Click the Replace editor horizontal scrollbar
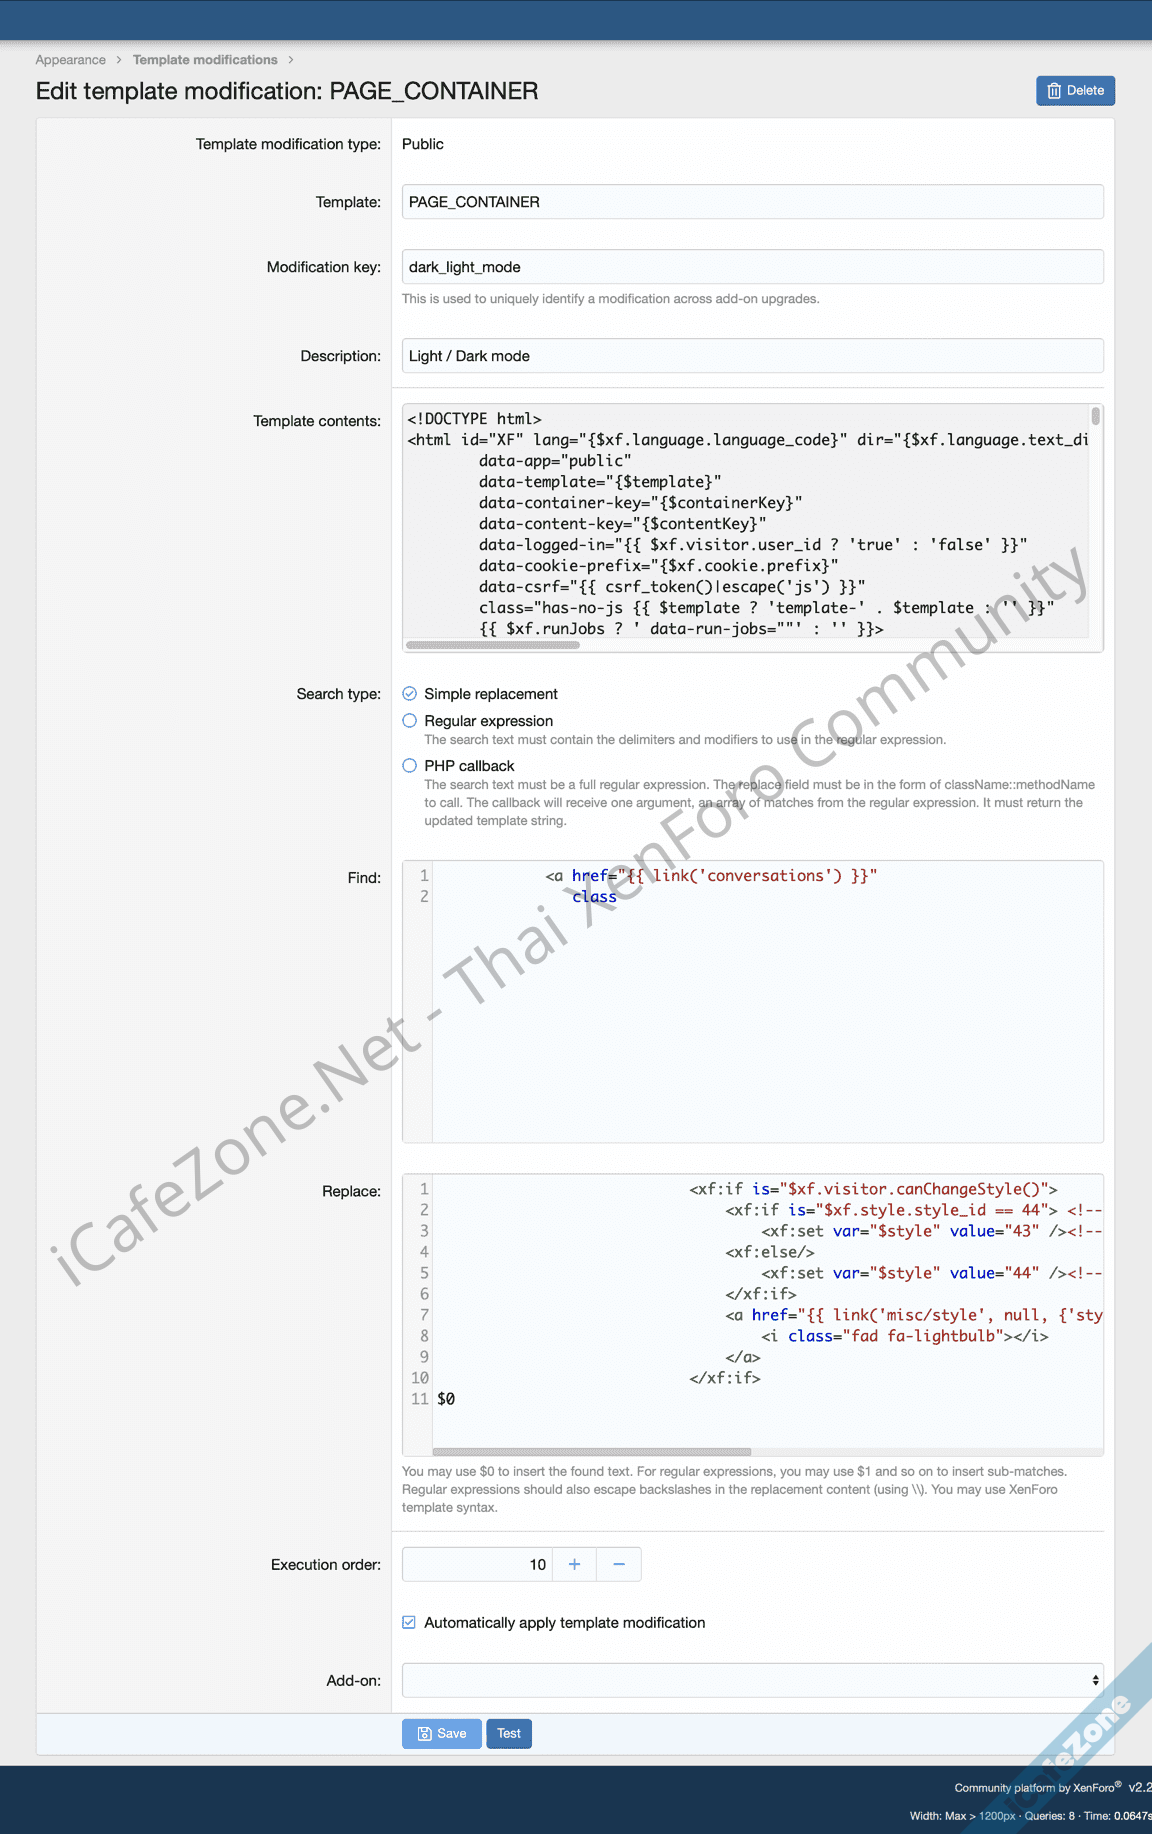The width and height of the screenshot is (1152, 1834). coord(591,1451)
